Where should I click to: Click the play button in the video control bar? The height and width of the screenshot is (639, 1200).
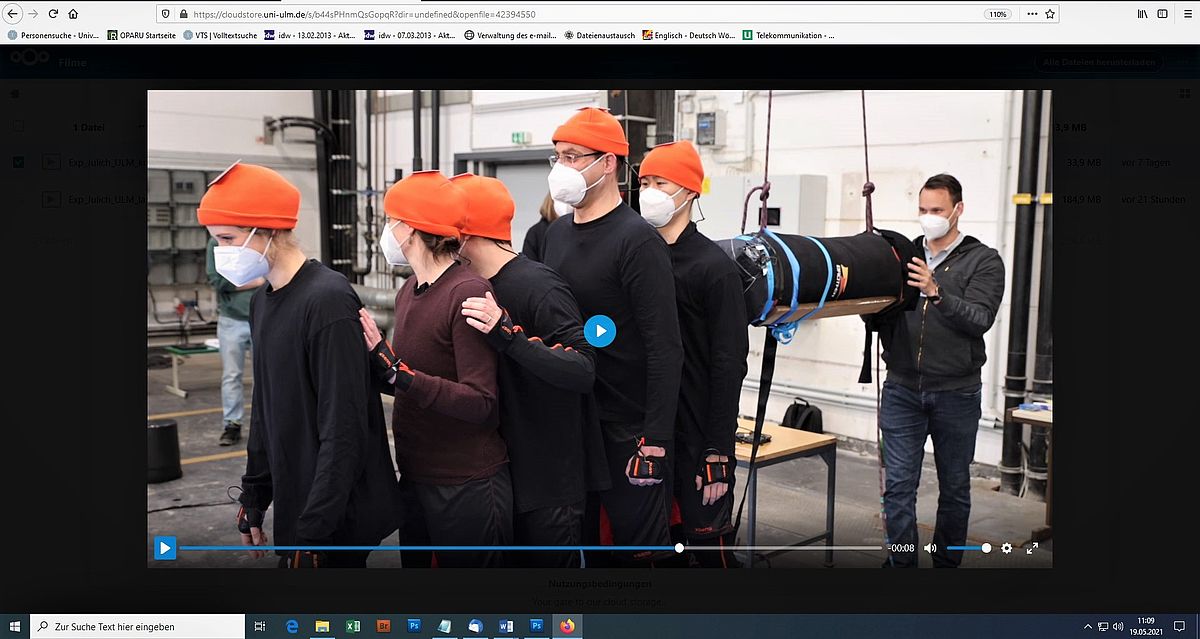click(165, 548)
